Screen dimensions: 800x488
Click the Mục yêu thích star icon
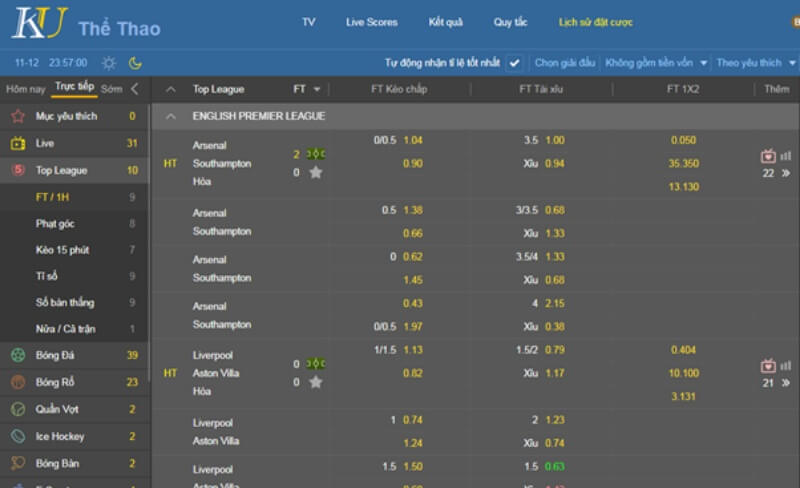[x=18, y=116]
